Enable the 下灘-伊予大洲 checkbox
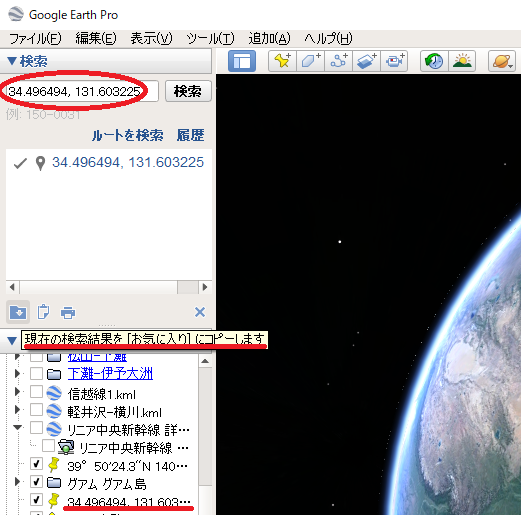Screen dimensions: 521x515 (36, 374)
